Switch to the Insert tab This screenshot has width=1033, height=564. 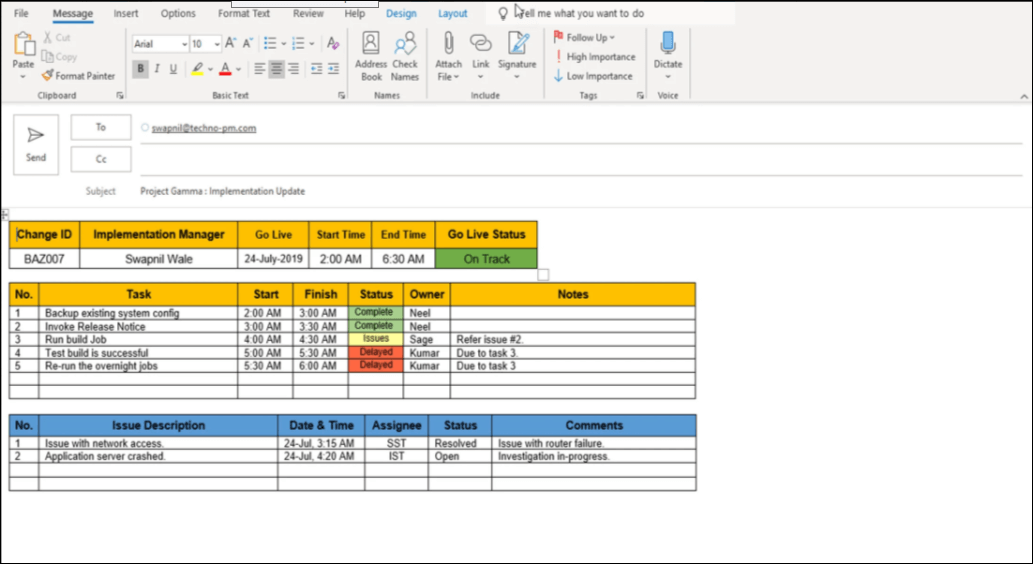pos(126,14)
